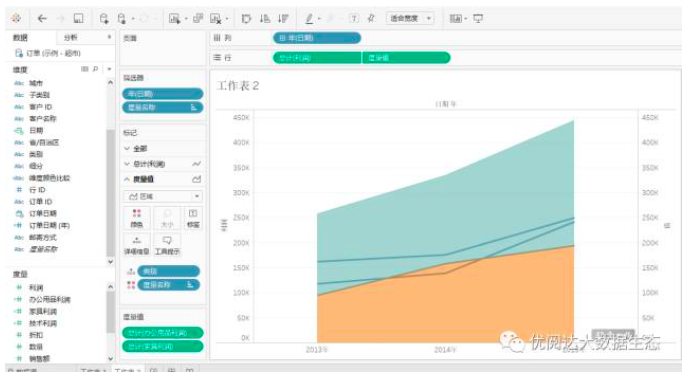Screen dimensions: 688x375
Task: Click the Add new data source icon
Action: 104,18
